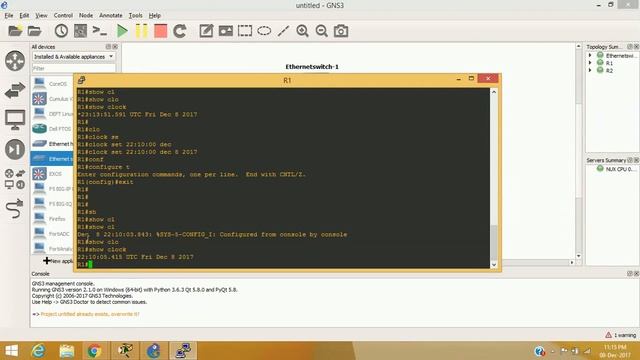Stop all nodes with red square icon

(x=160, y=31)
